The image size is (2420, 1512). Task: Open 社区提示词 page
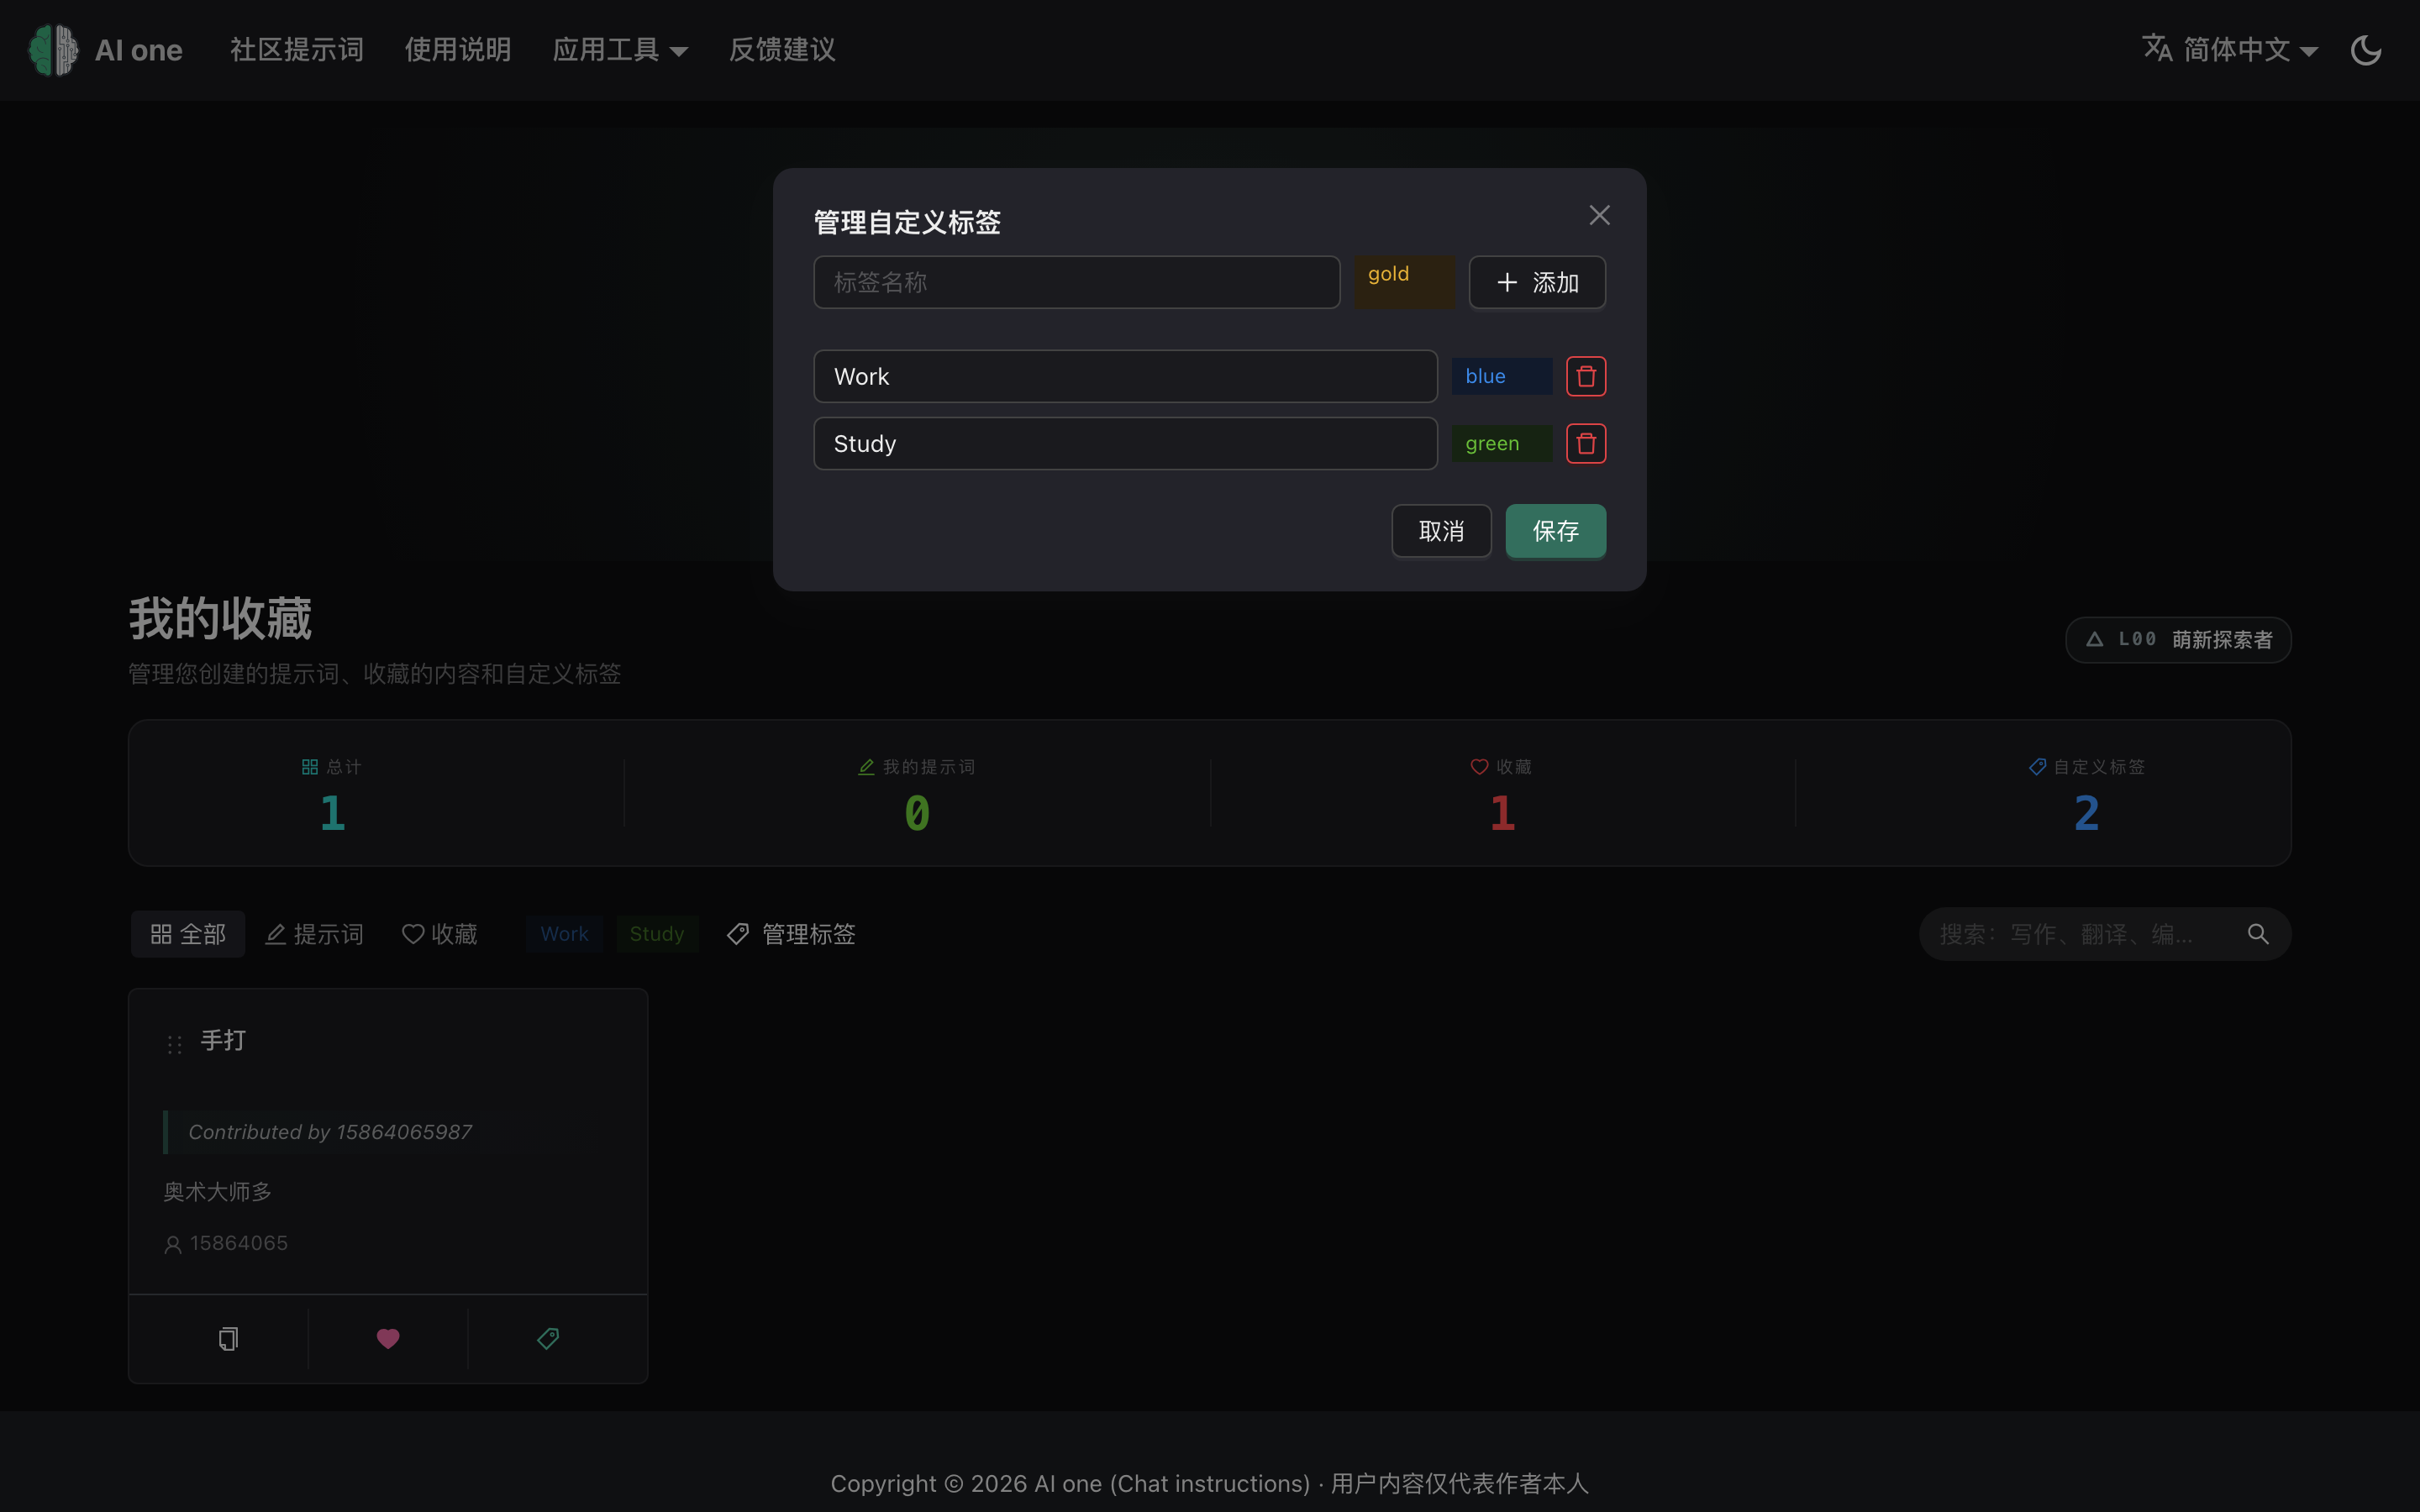[297, 50]
